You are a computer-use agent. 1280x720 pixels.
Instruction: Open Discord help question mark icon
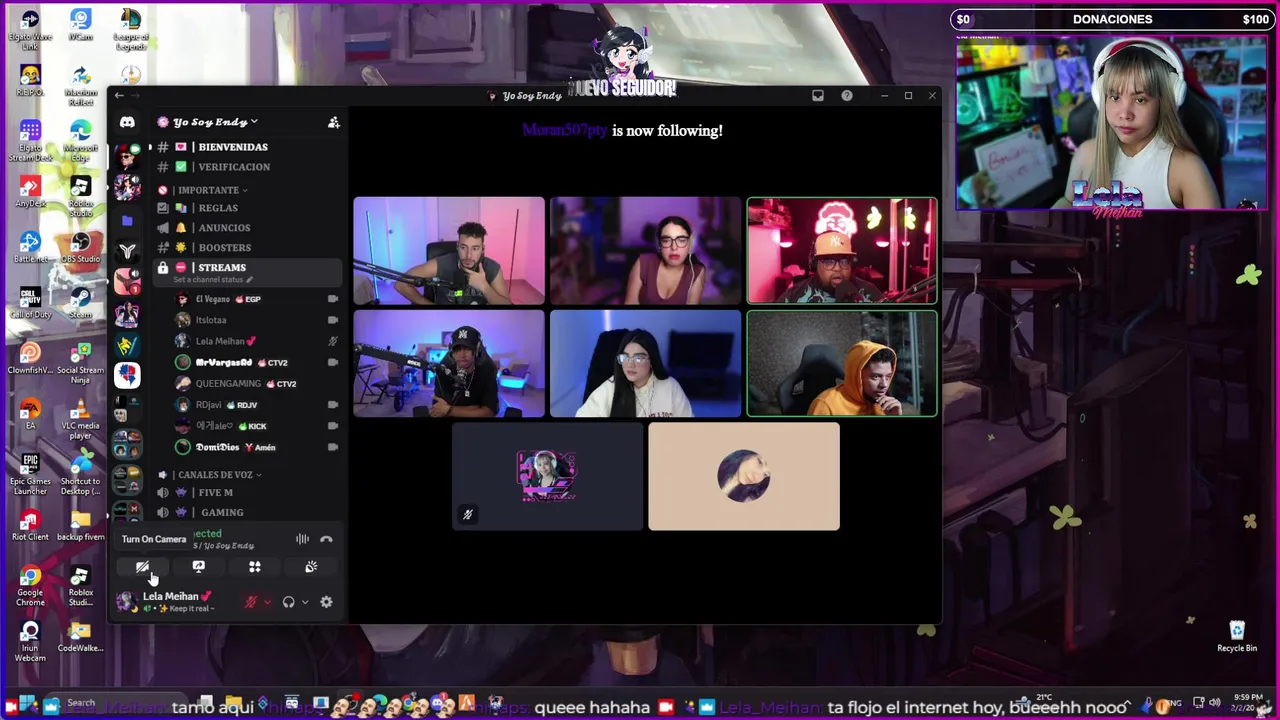847,96
